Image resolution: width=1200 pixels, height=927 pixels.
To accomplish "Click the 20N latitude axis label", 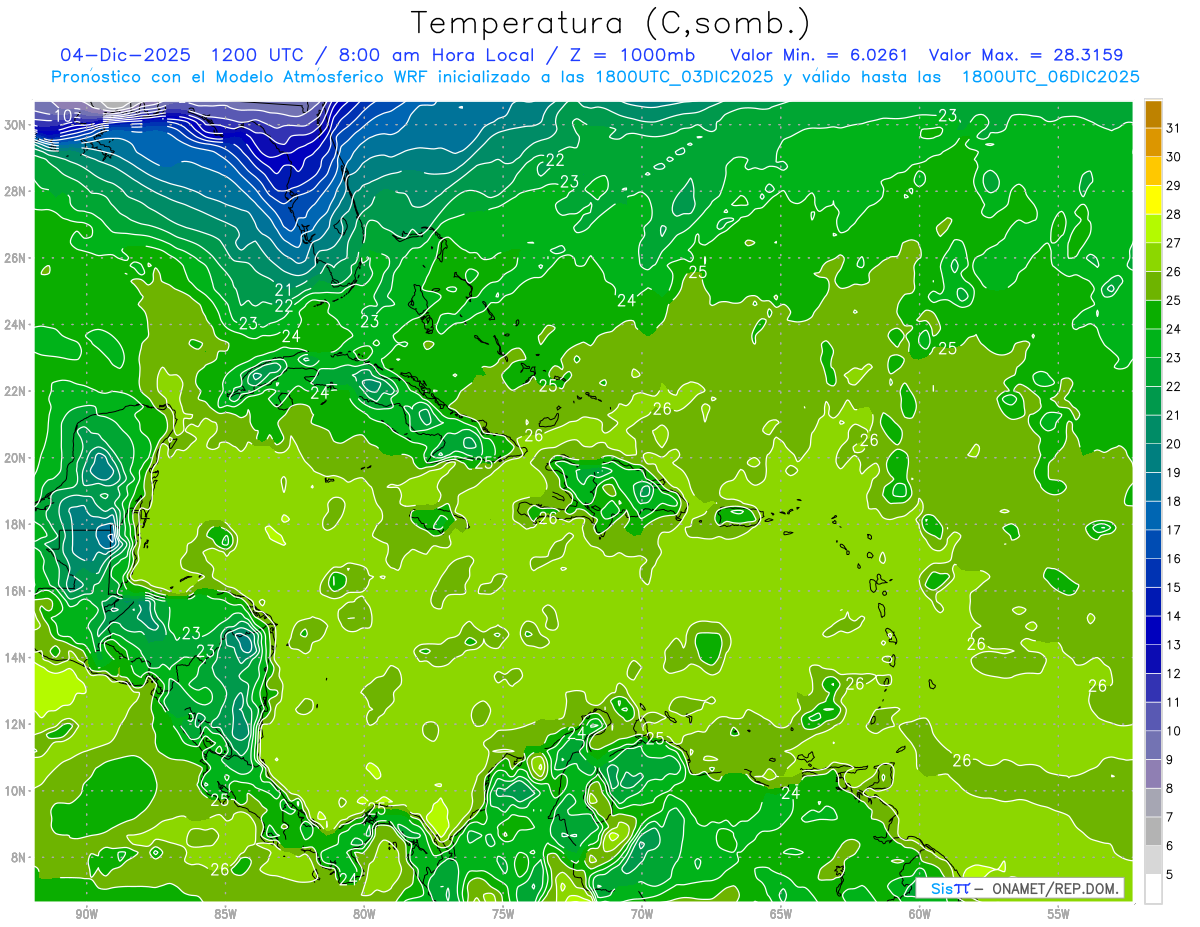I will click(17, 458).
